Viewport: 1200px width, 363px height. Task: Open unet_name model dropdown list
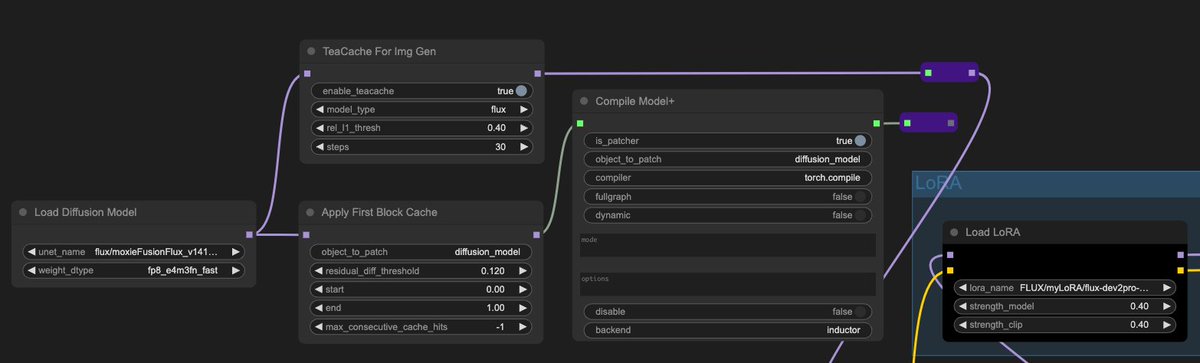click(x=134, y=252)
